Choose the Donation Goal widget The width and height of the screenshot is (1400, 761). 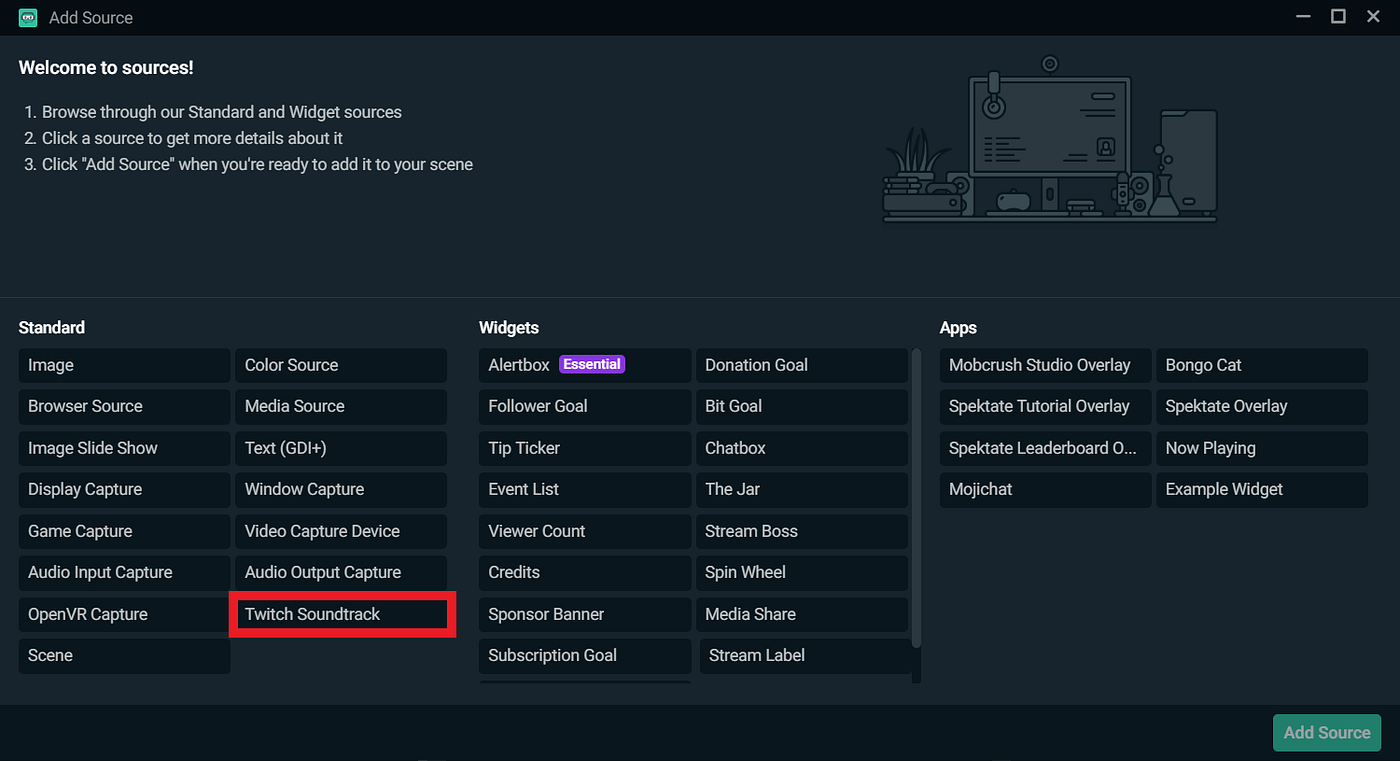tap(802, 365)
